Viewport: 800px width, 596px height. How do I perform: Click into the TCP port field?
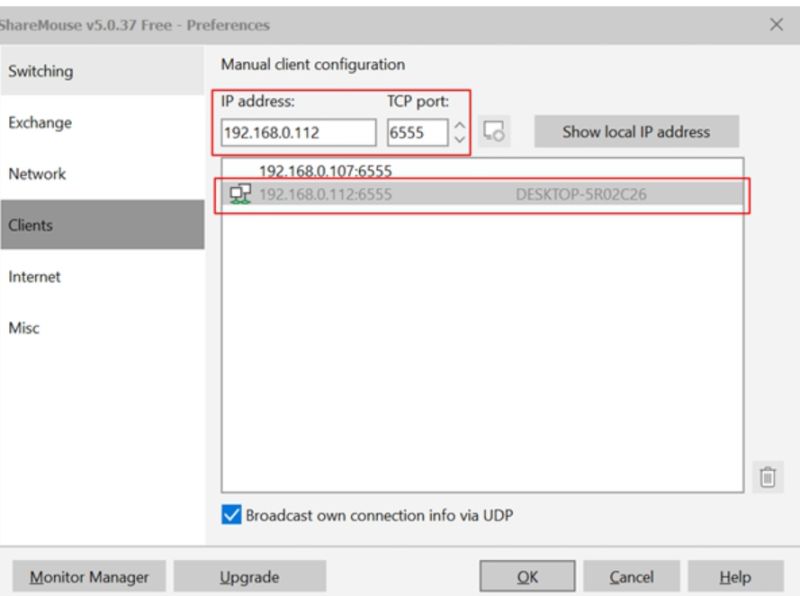coord(417,133)
